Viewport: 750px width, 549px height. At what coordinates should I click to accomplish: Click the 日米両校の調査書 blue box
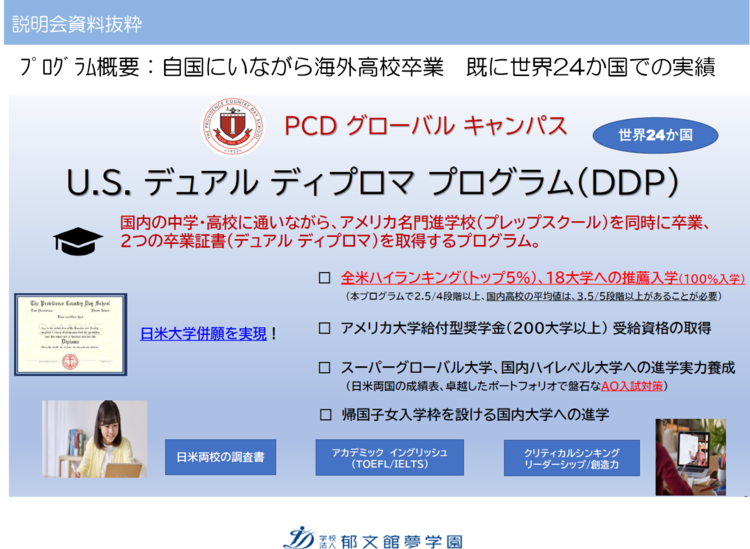point(220,457)
